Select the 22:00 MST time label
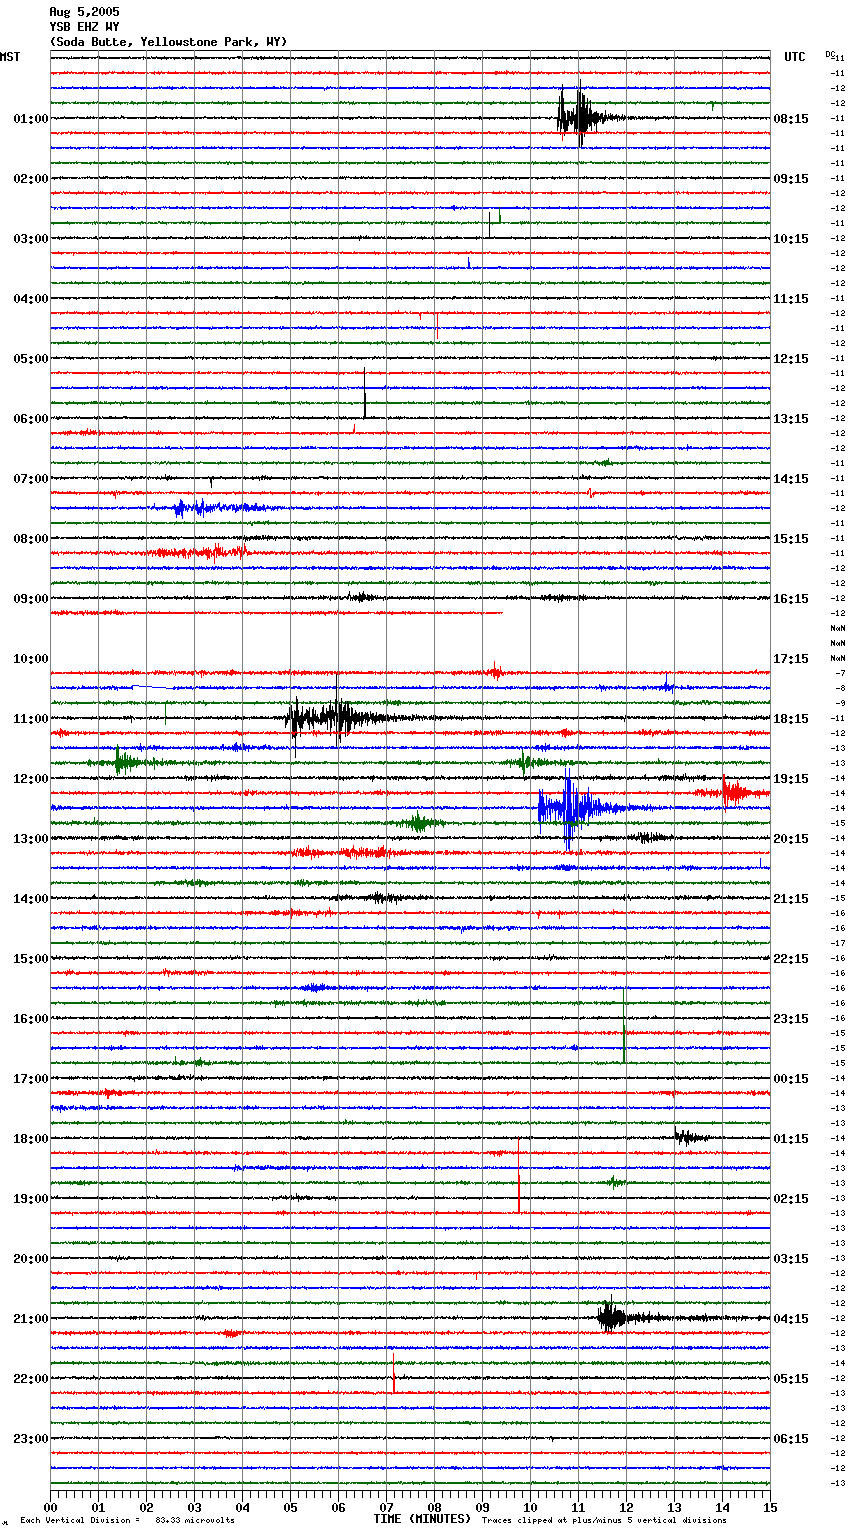The width and height of the screenshot is (850, 1534). click(x=31, y=1379)
